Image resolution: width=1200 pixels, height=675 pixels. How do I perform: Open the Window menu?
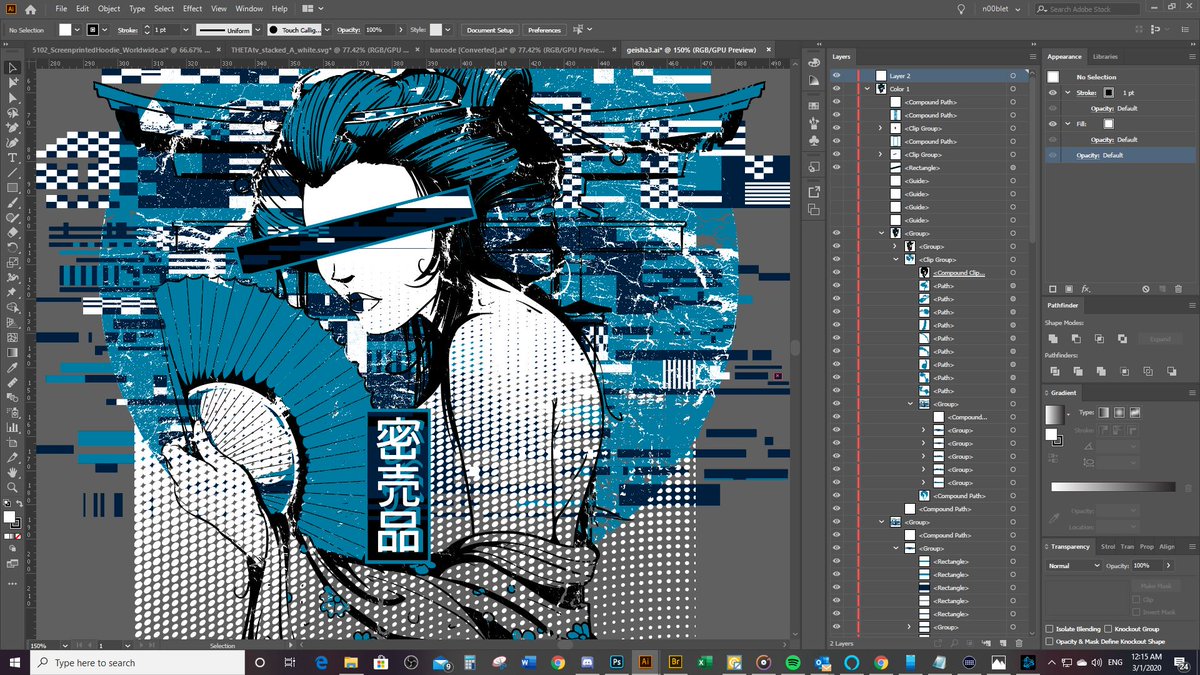pyautogui.click(x=249, y=9)
